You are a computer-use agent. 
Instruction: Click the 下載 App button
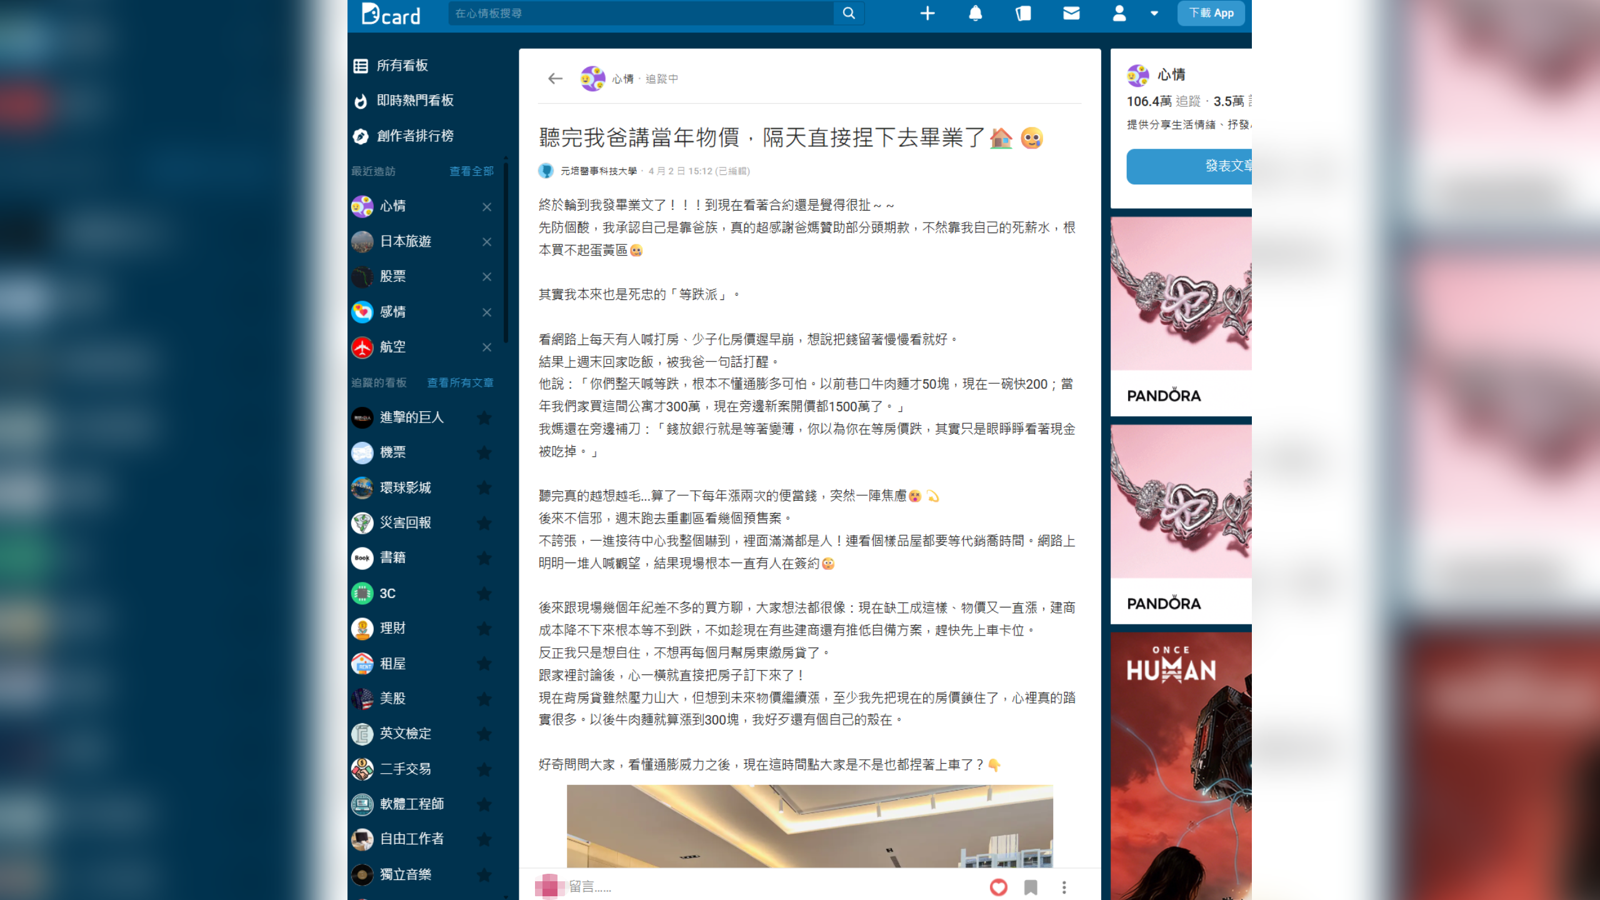point(1211,13)
